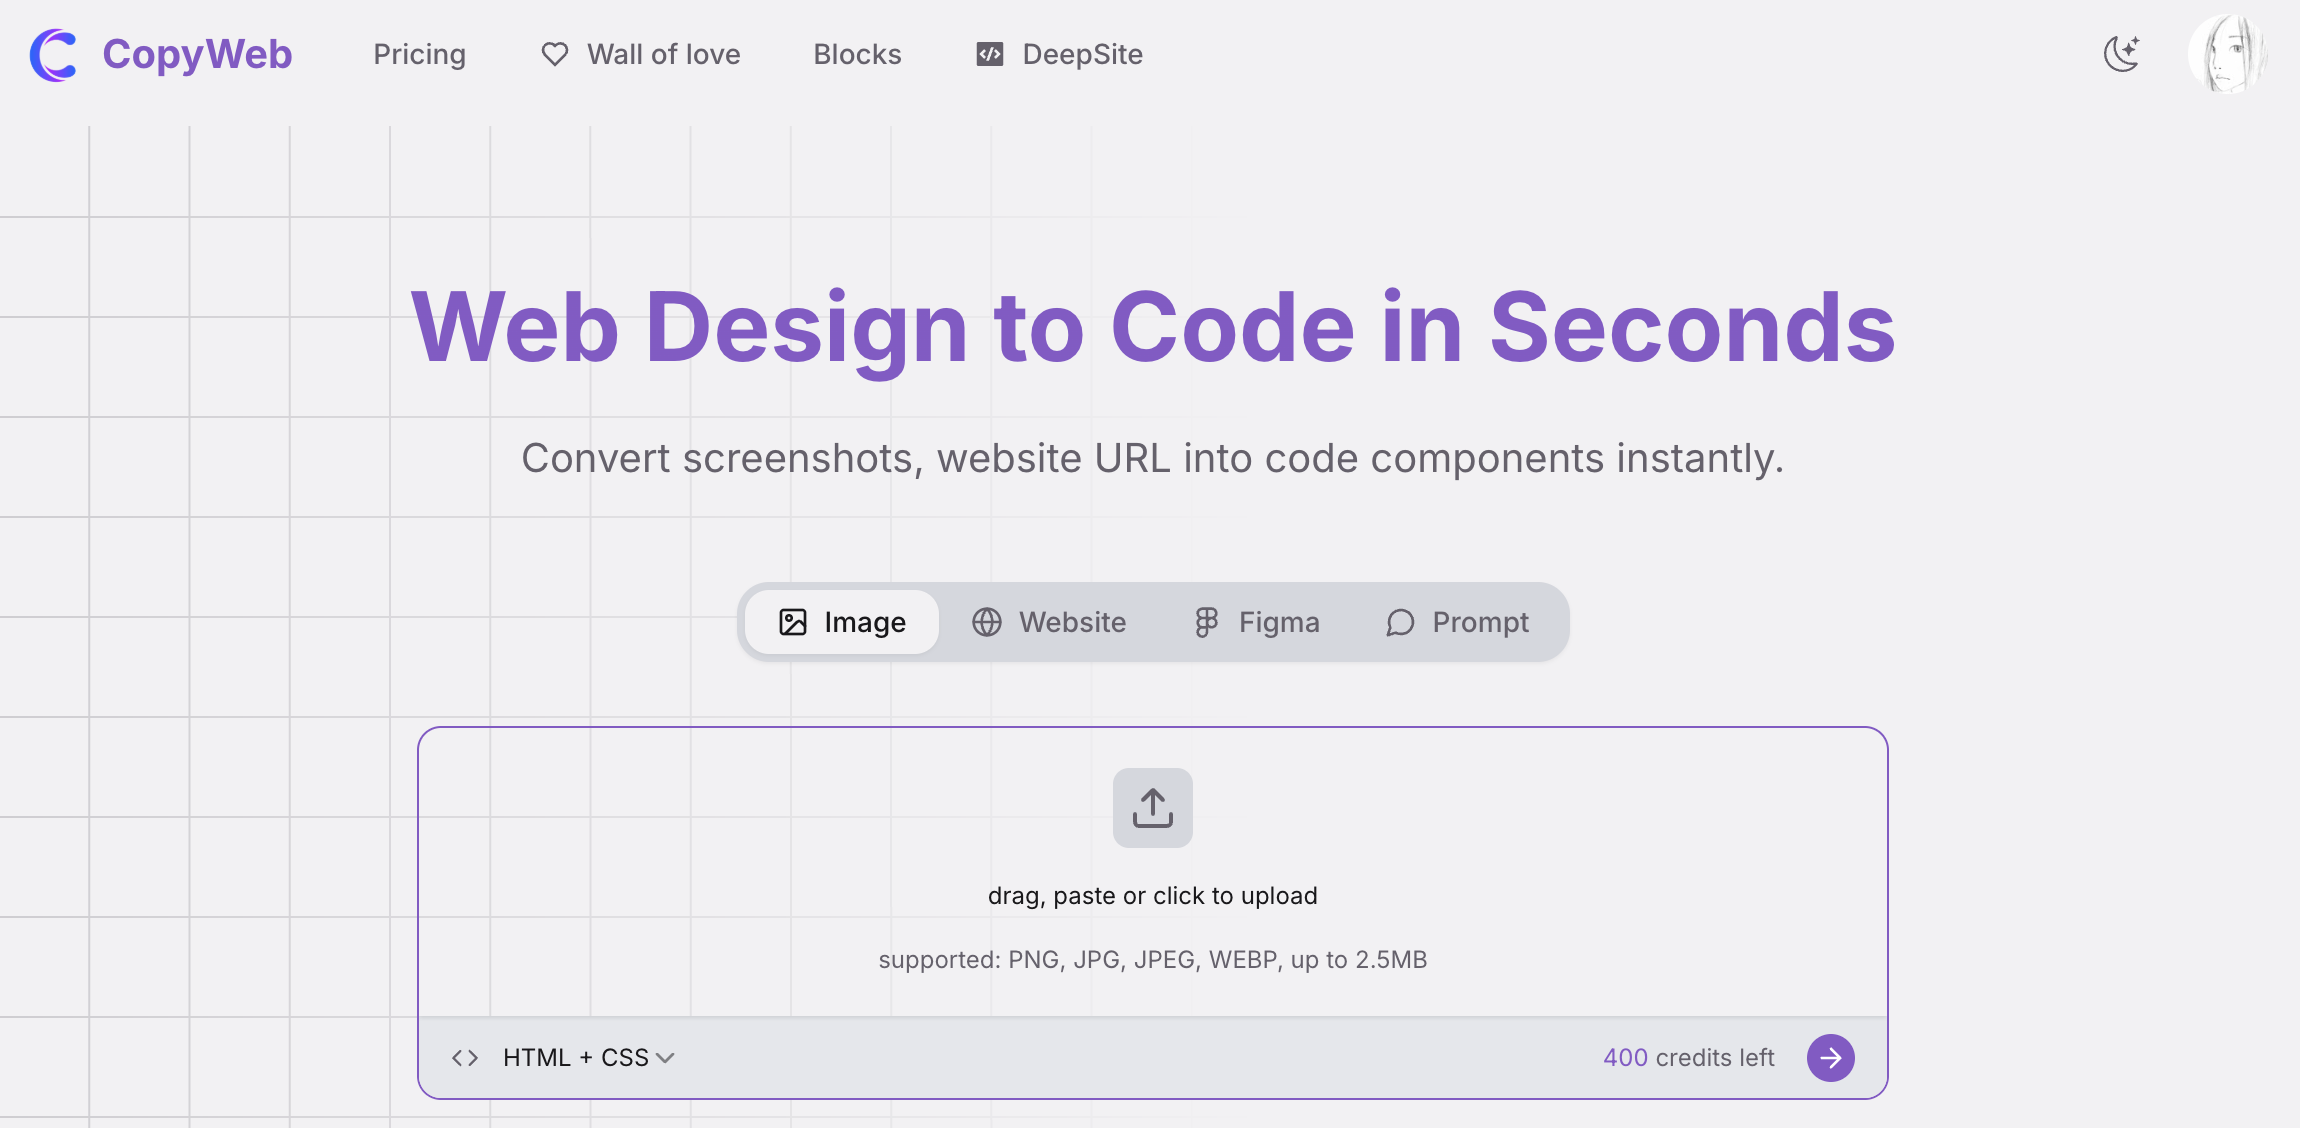Select the Image tab
The height and width of the screenshot is (1128, 2300).
[x=842, y=622]
